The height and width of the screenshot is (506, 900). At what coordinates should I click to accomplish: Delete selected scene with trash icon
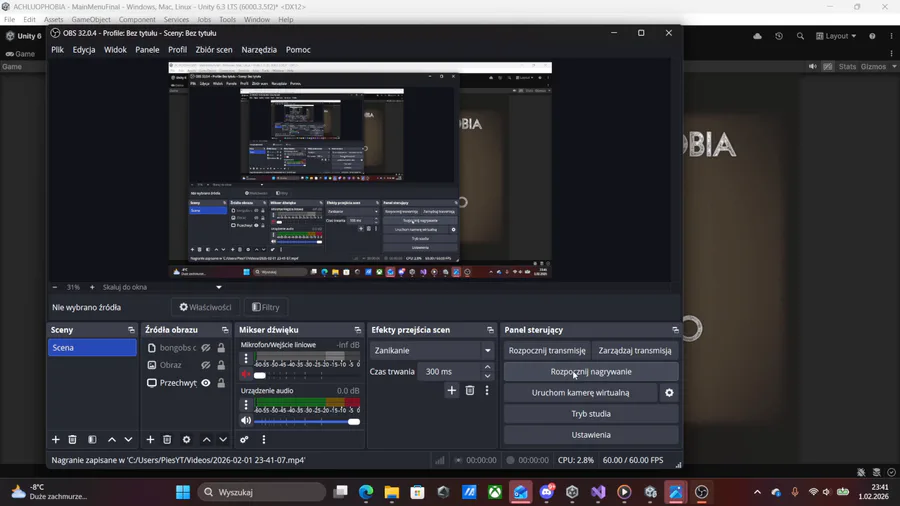point(72,439)
